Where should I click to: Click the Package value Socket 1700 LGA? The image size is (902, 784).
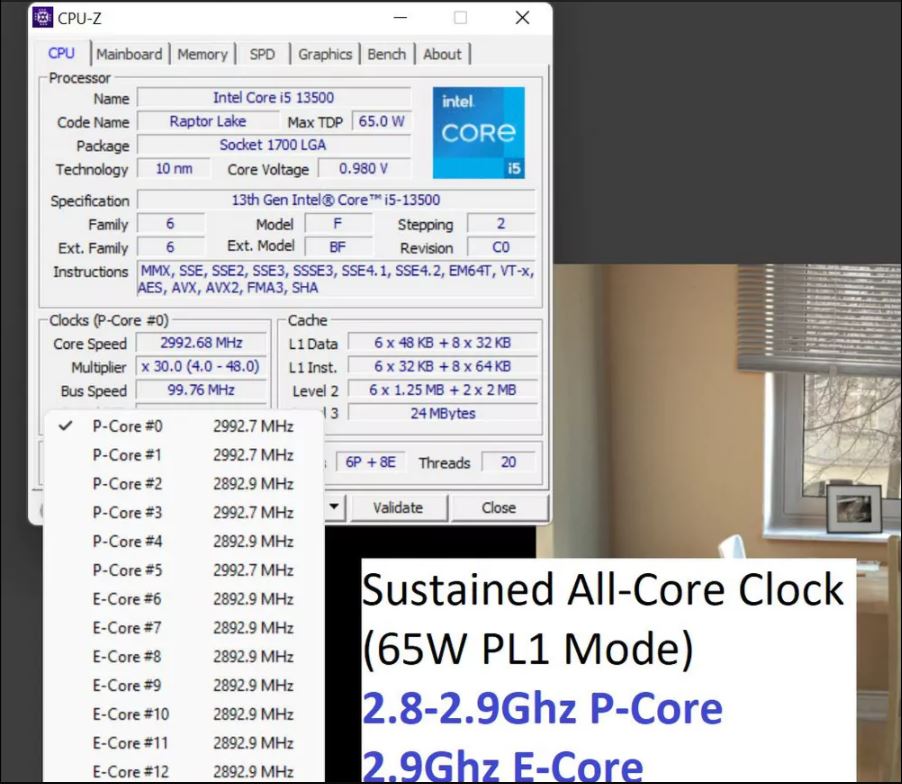274,145
